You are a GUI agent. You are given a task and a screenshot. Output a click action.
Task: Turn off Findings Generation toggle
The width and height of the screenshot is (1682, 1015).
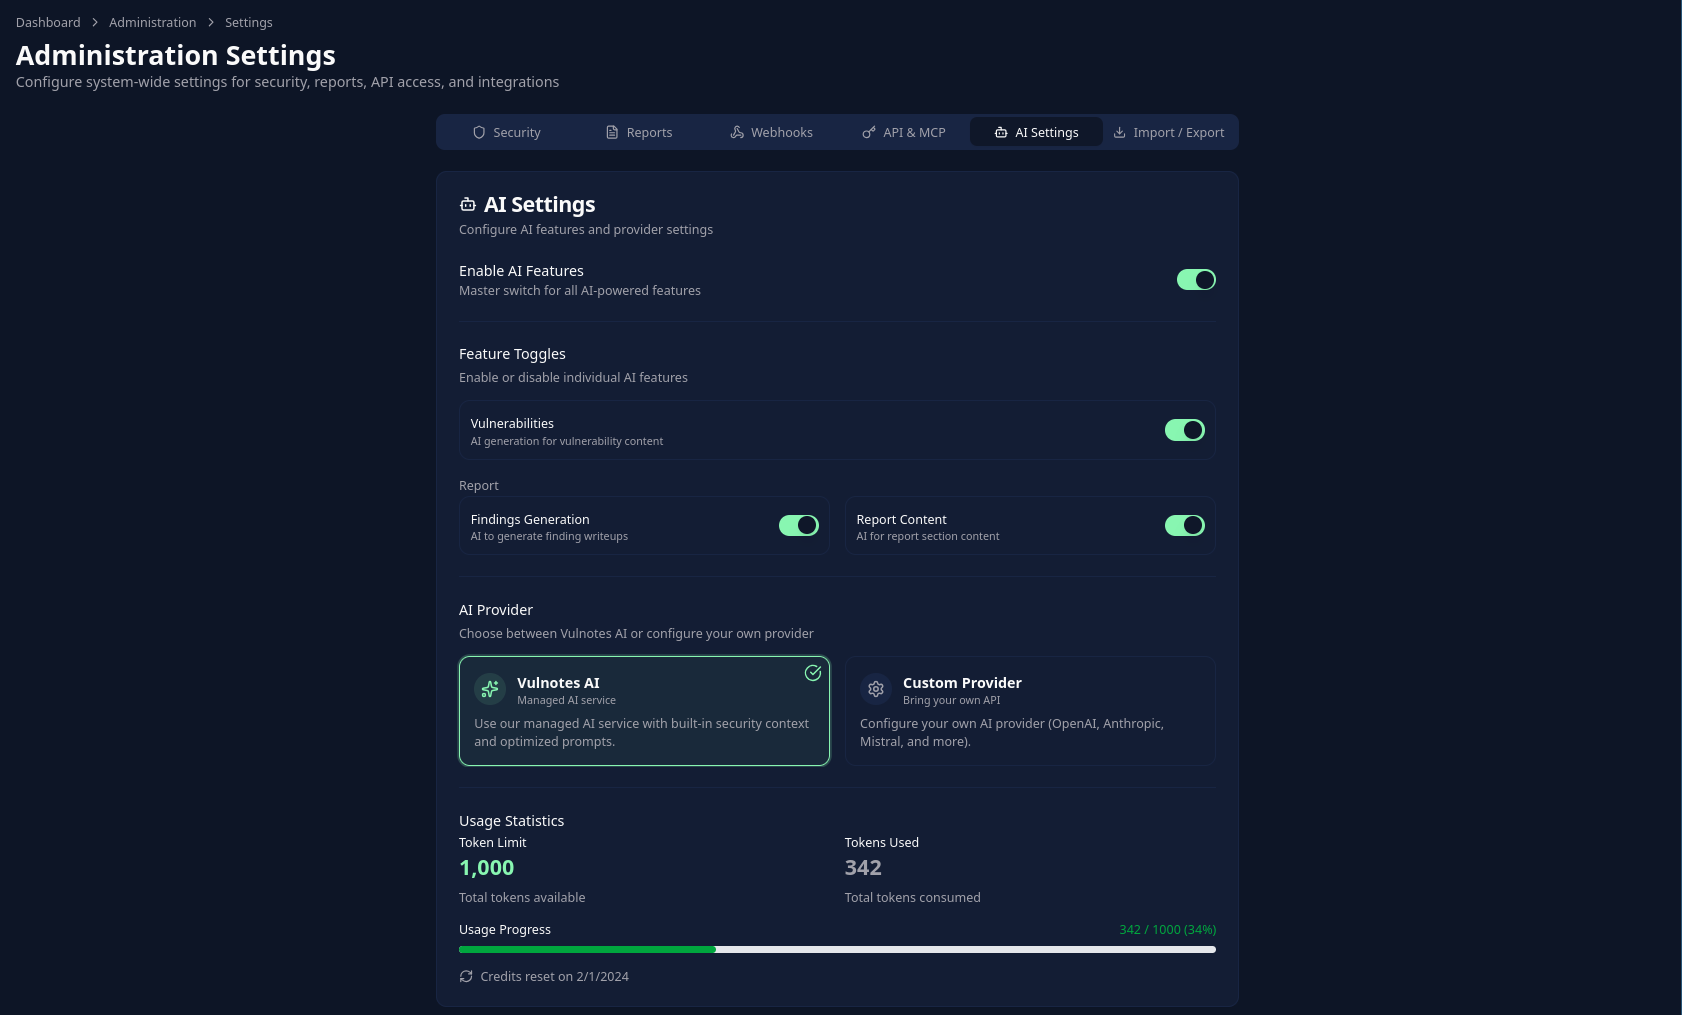[799, 526]
